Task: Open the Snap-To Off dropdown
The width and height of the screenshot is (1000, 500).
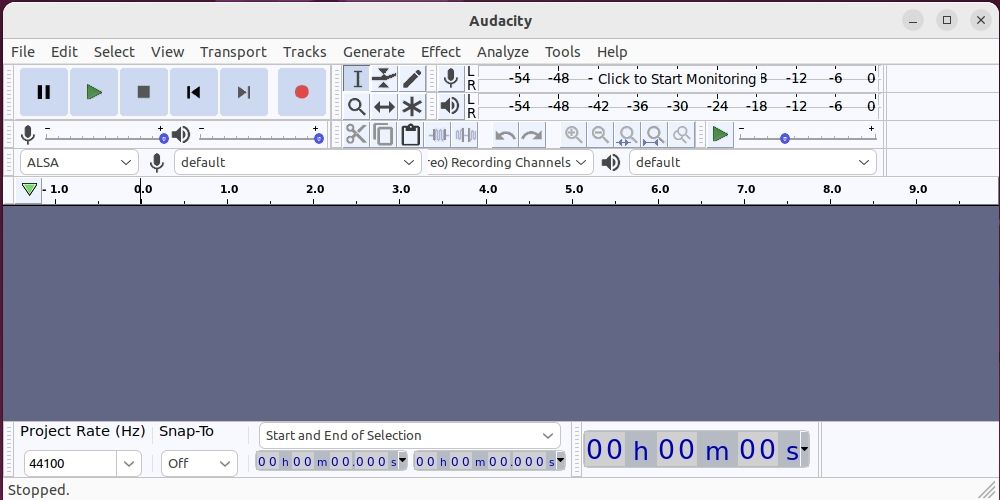Action: [x=198, y=463]
